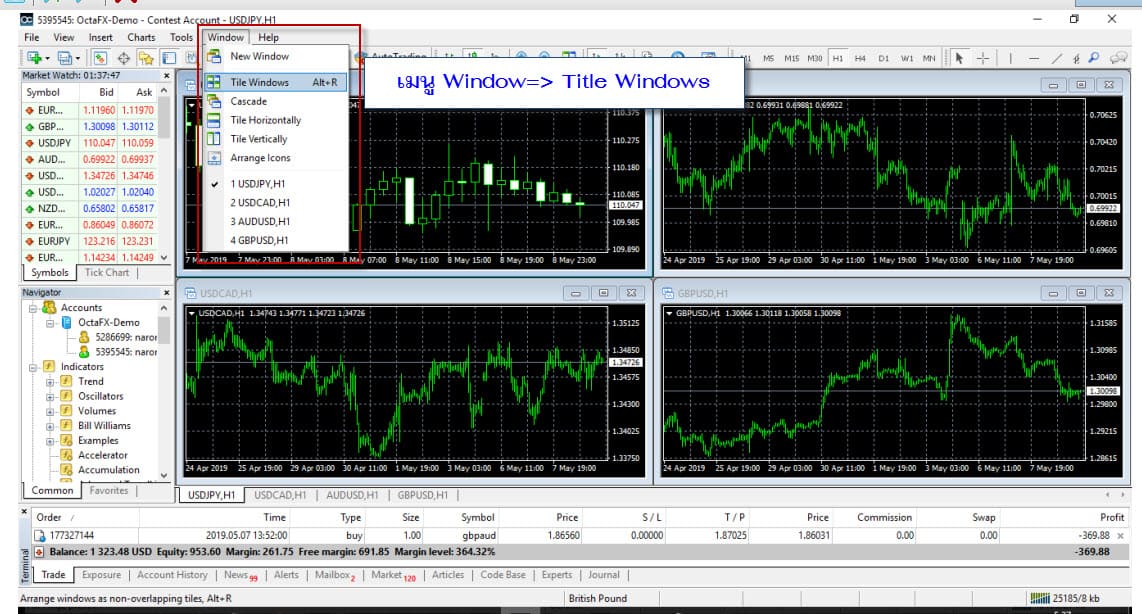Open the Charts menu
Viewport: 1142px width, 614px height.
[x=141, y=38]
